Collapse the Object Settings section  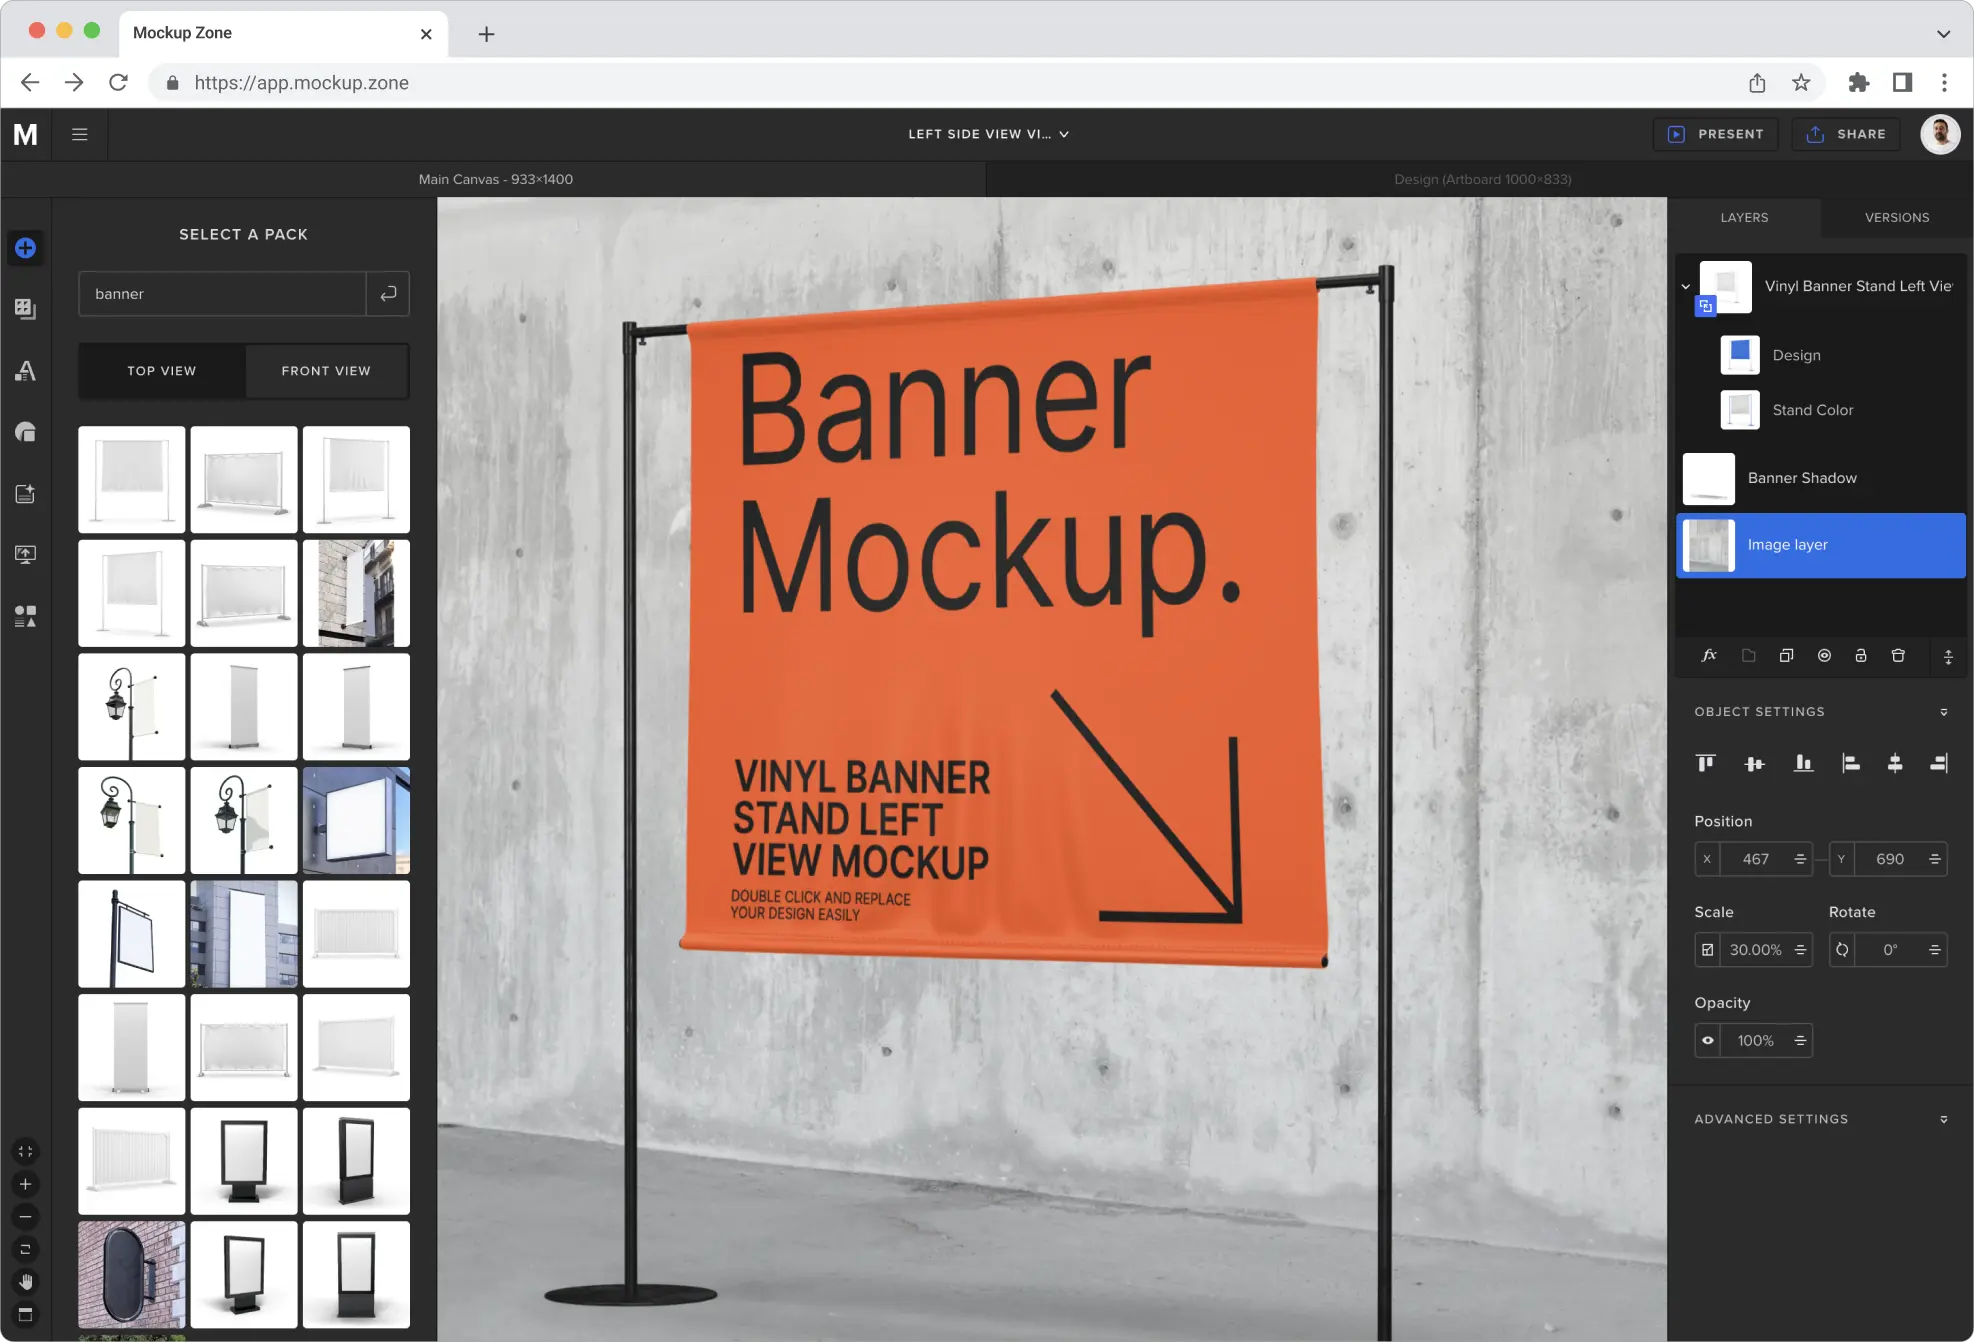[1944, 711]
